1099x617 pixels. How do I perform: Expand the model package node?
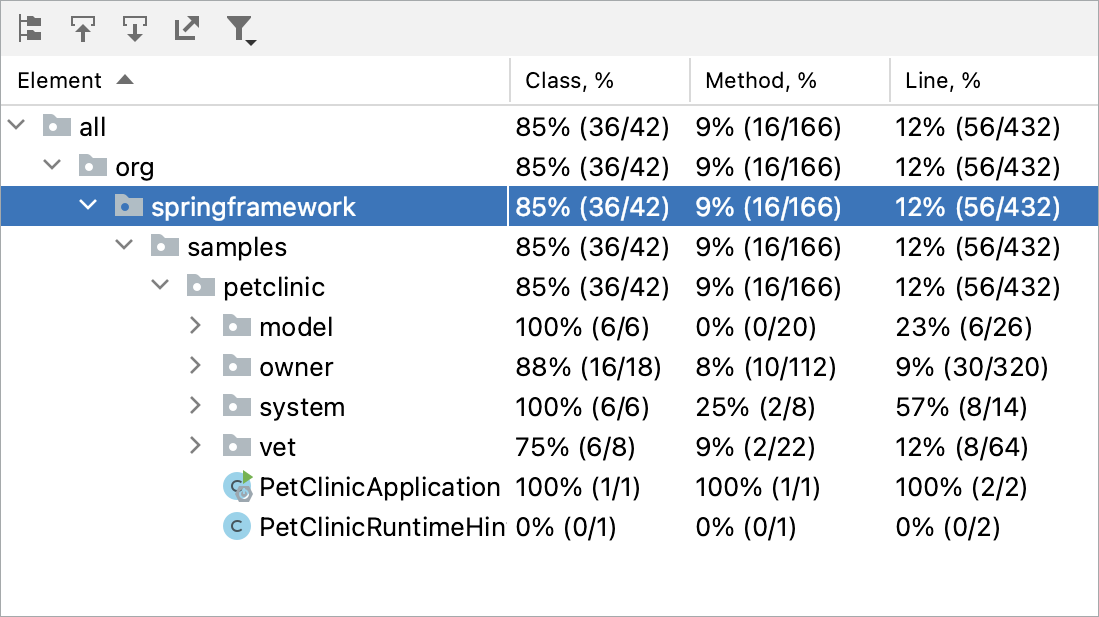click(x=196, y=325)
